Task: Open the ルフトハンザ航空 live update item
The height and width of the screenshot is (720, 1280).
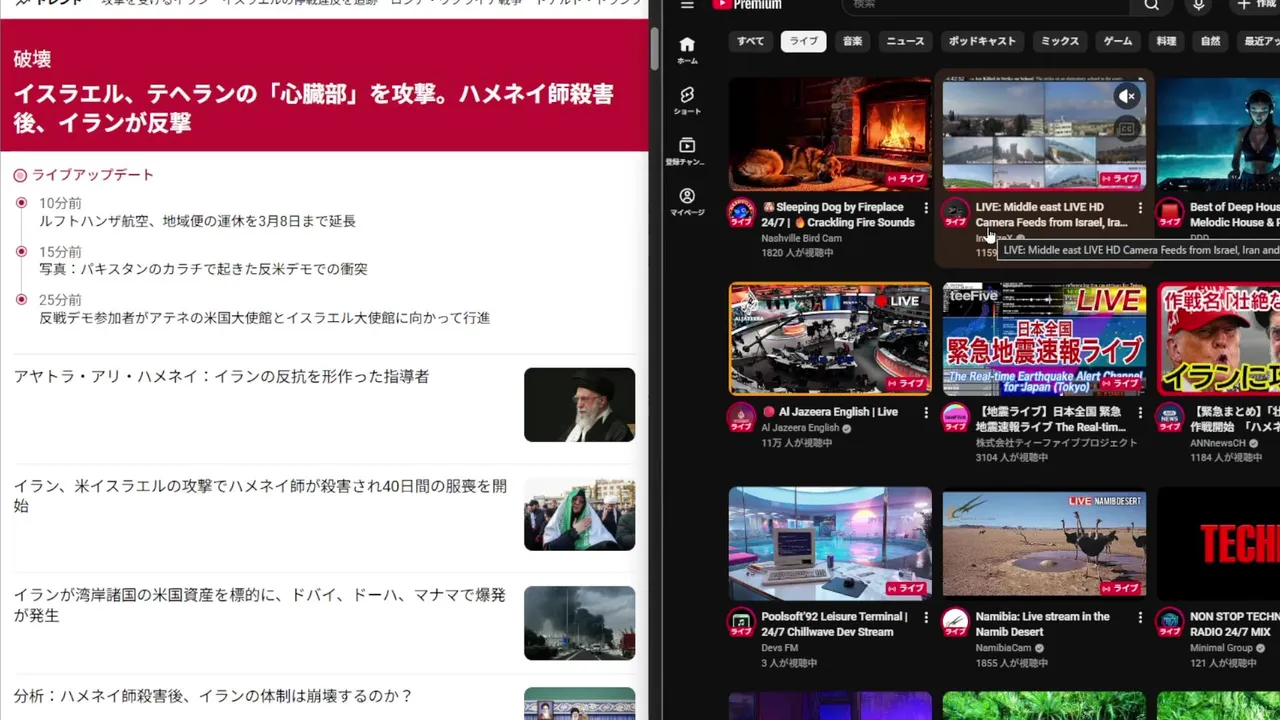Action: (x=197, y=221)
